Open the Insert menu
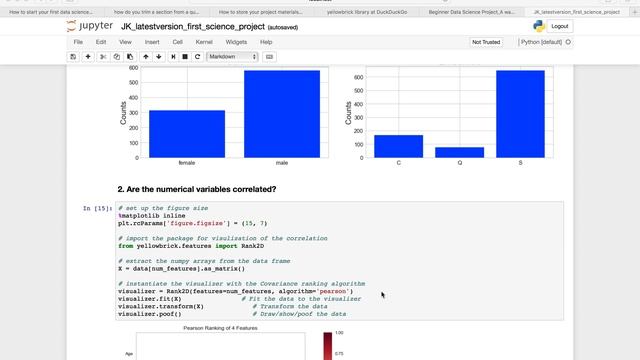This screenshot has height=360, width=640. tap(152, 42)
